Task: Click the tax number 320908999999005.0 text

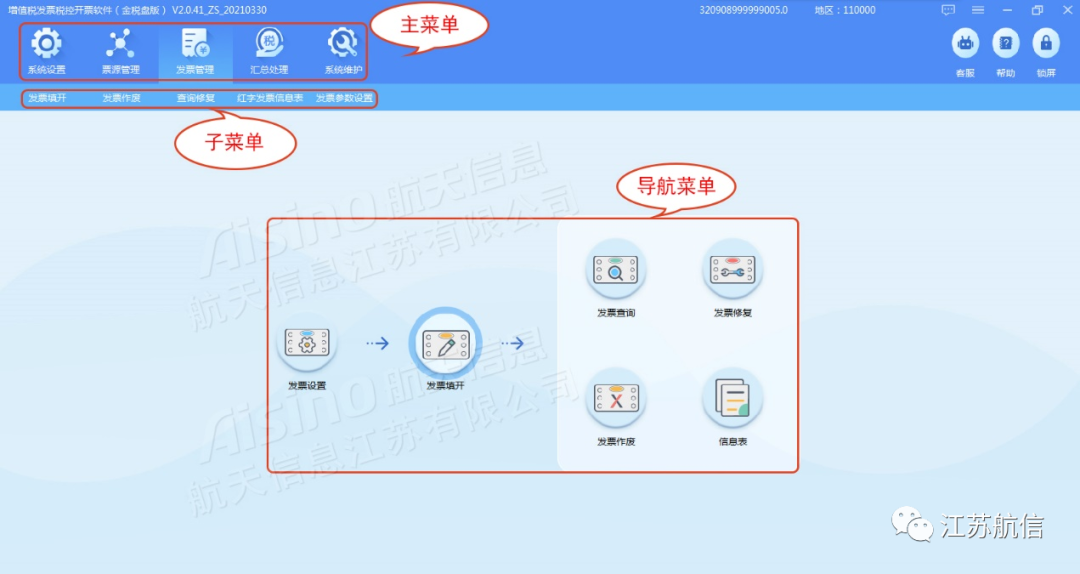Action: [x=744, y=10]
